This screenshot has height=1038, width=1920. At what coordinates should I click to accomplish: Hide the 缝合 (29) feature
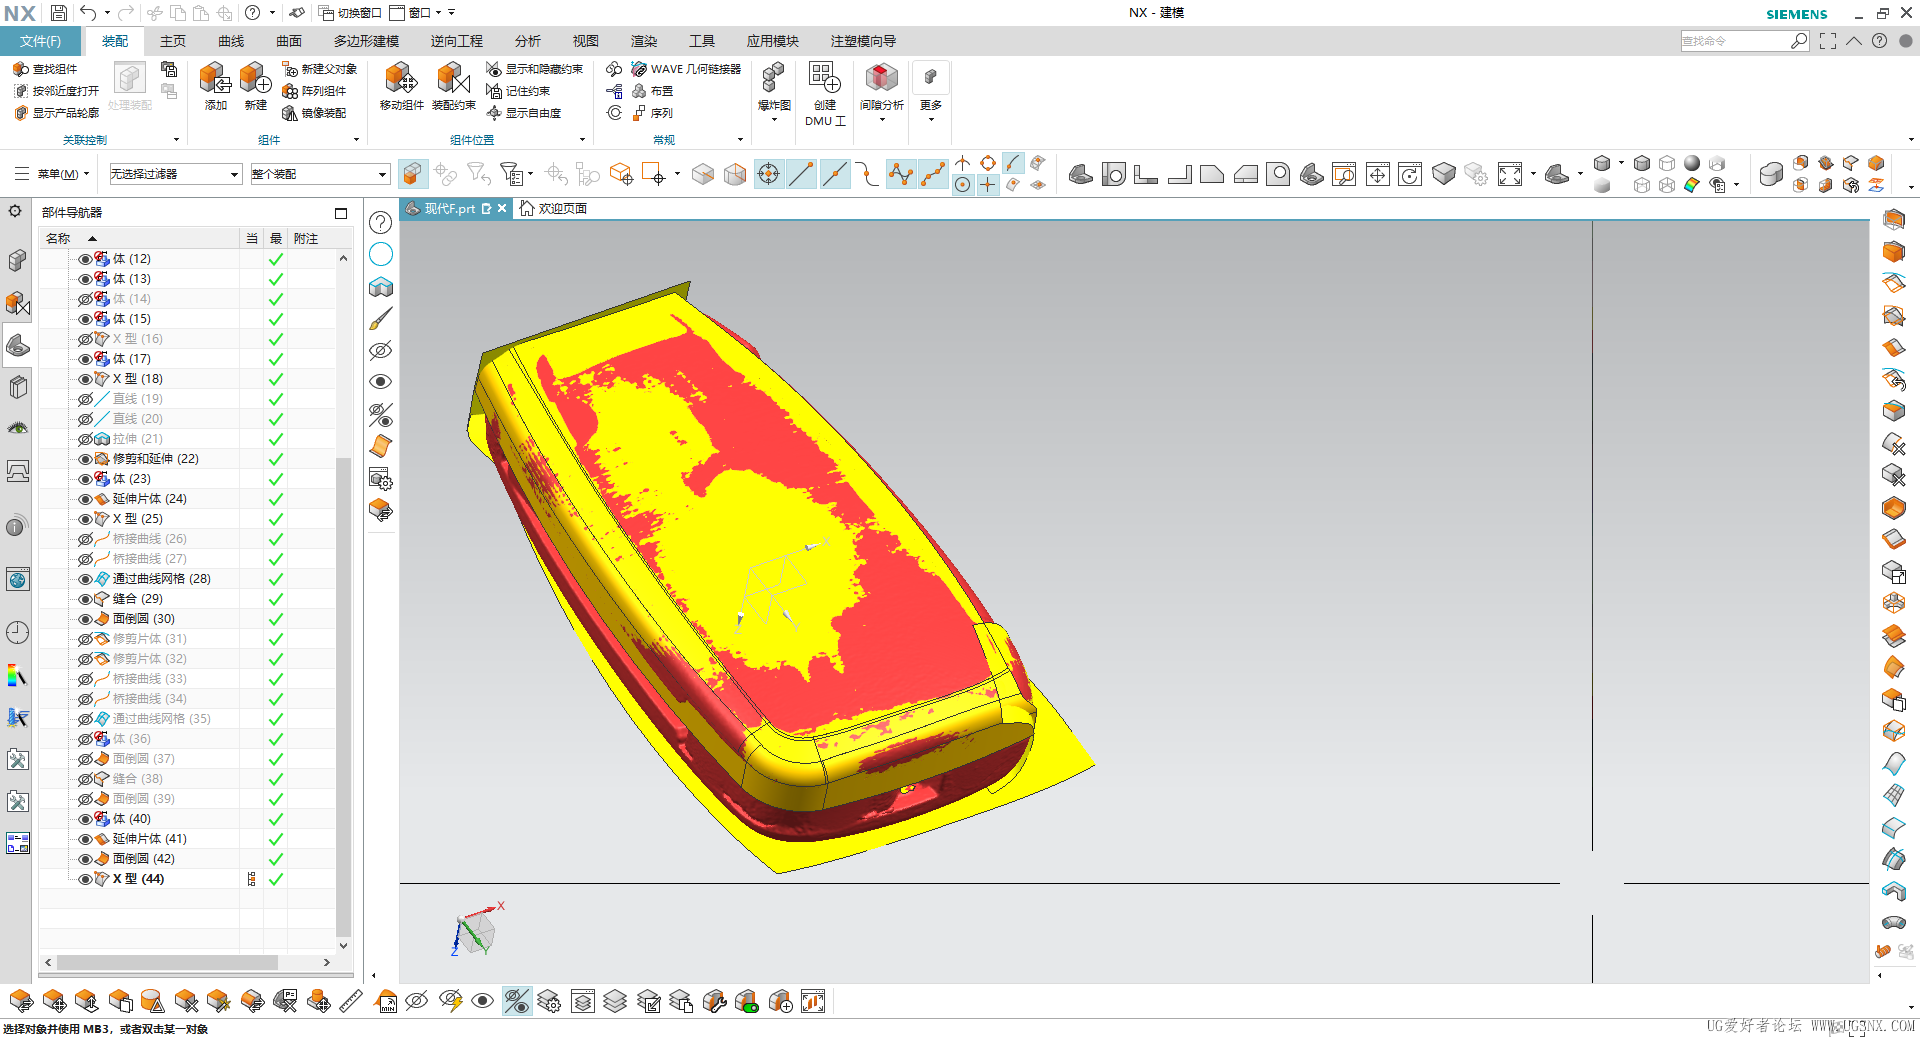tap(85, 599)
